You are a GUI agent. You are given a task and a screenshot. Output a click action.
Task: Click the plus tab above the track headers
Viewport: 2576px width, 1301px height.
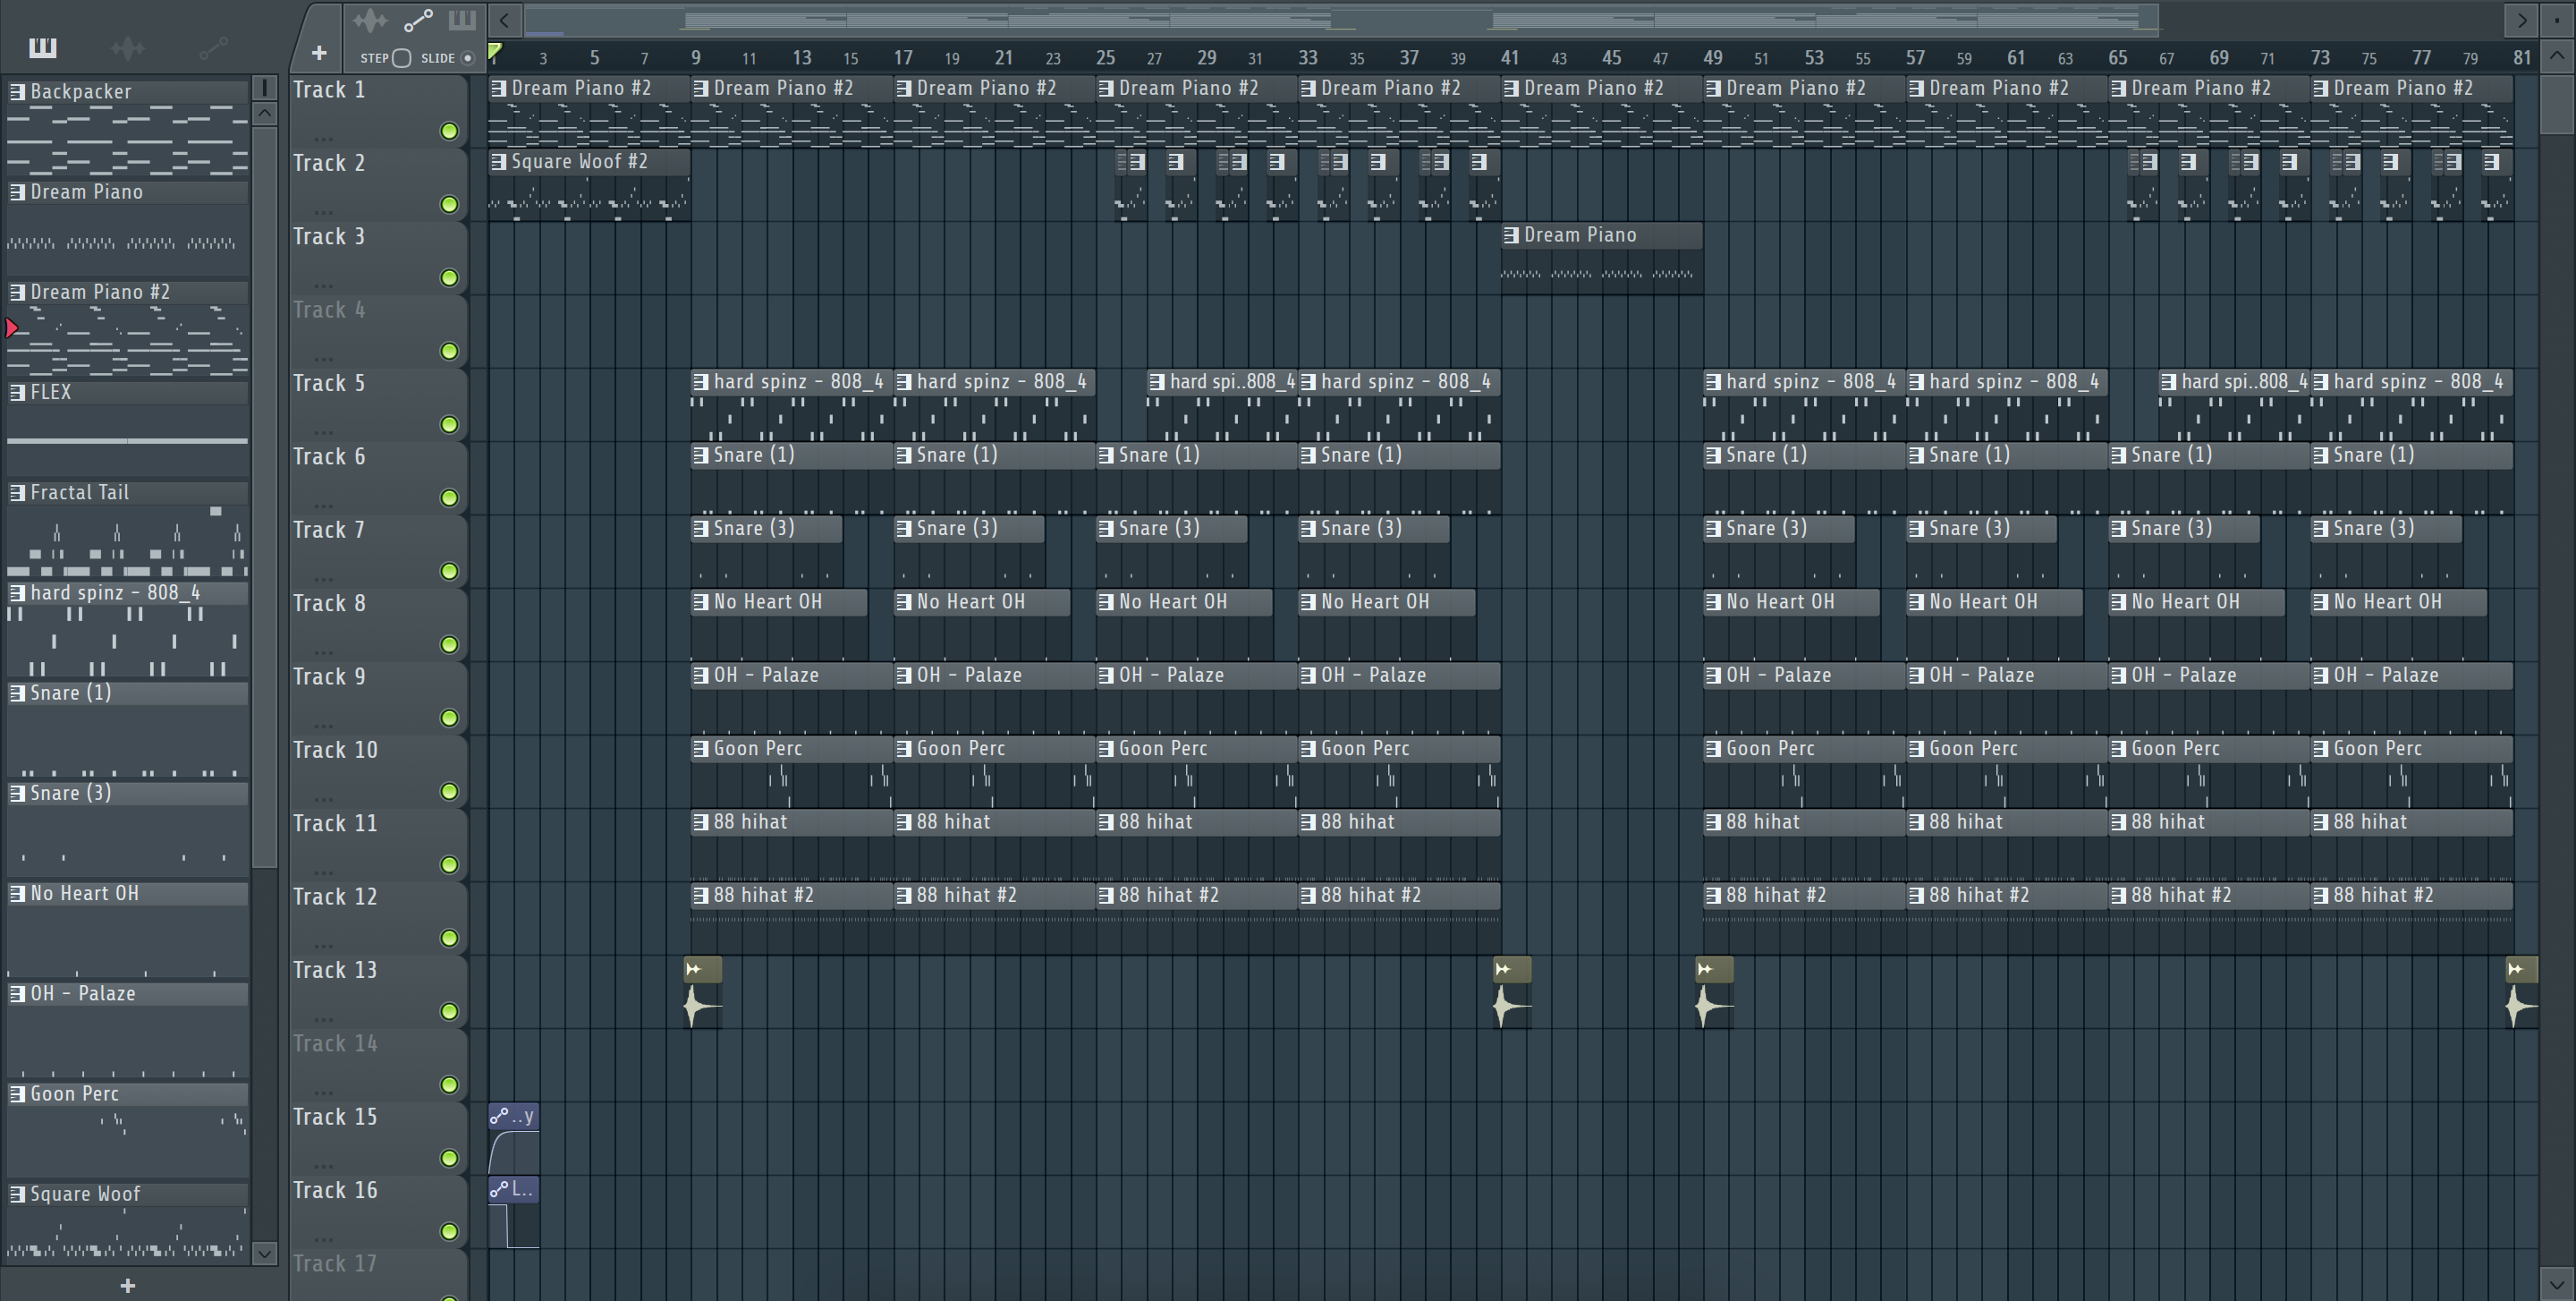[319, 53]
